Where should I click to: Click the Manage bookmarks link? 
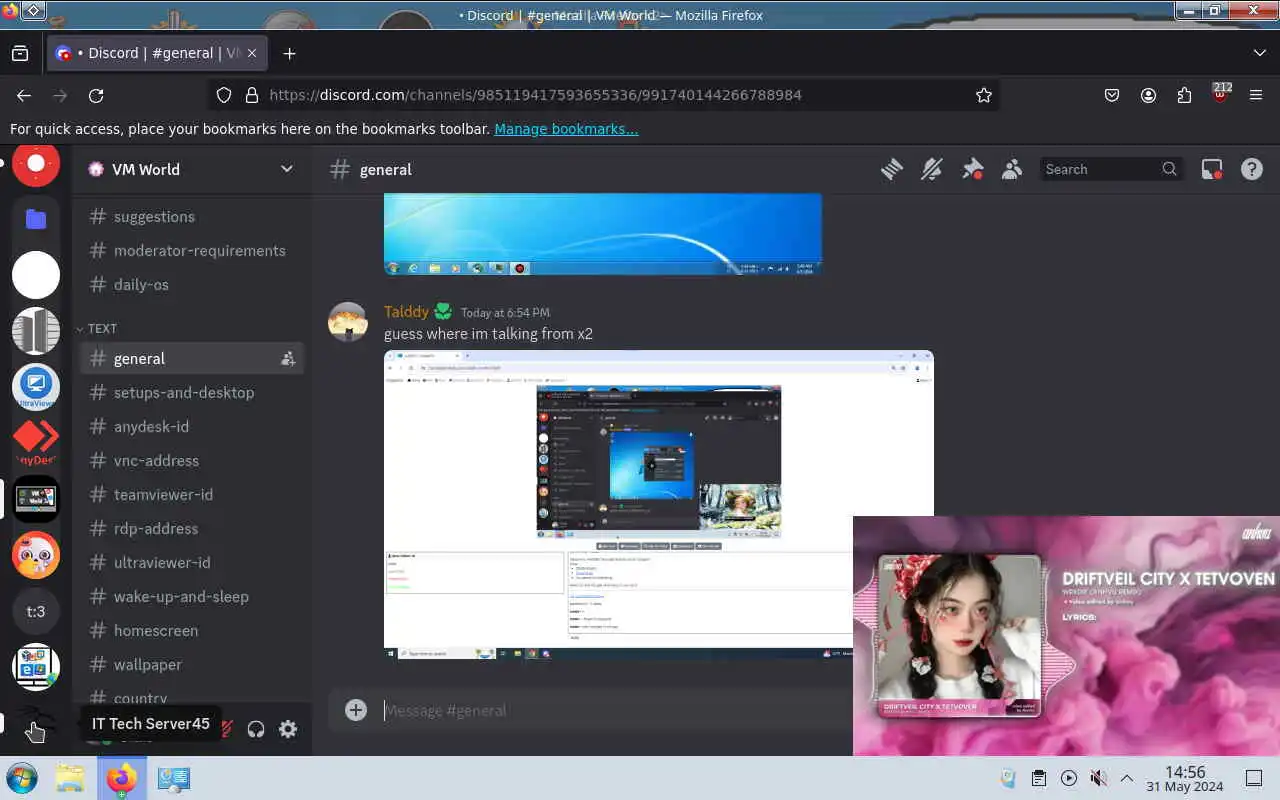coord(566,129)
